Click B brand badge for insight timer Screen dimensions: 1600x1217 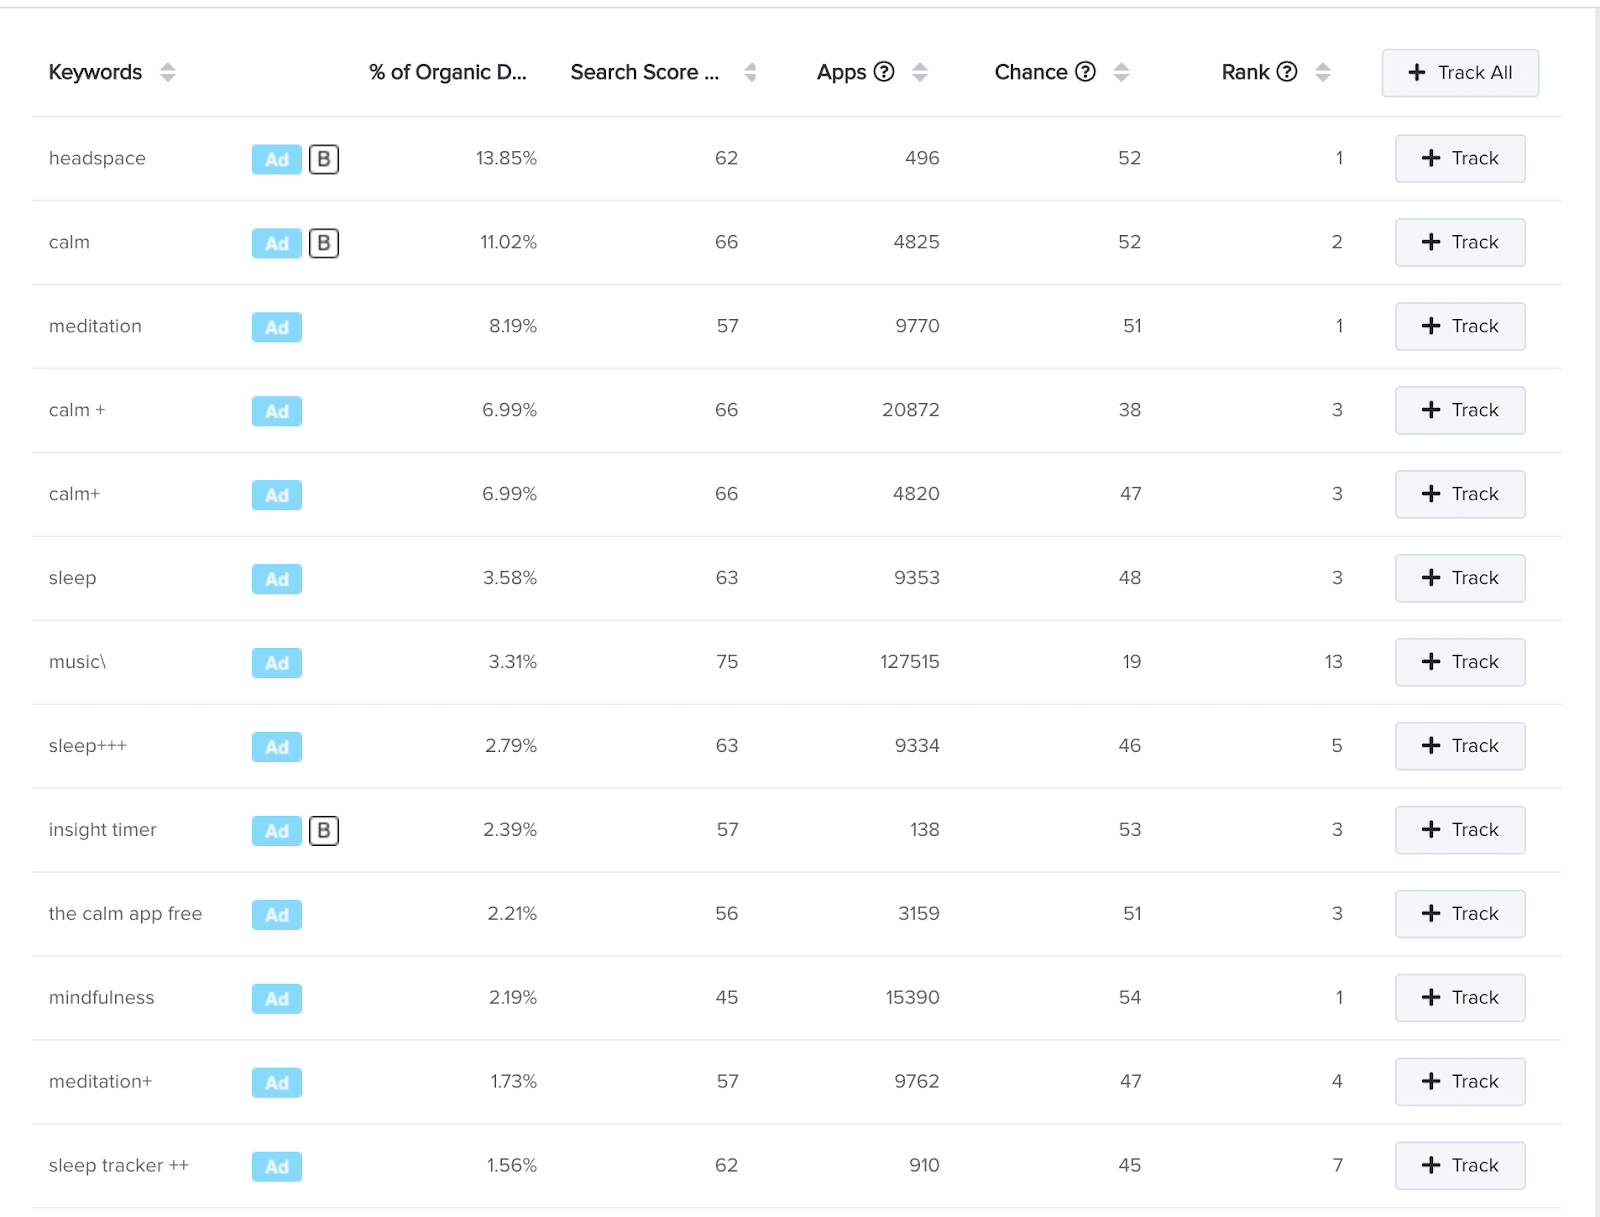(x=324, y=831)
